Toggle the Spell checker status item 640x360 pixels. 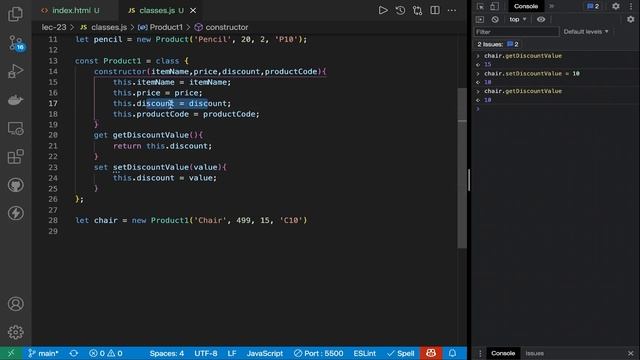(x=401, y=353)
